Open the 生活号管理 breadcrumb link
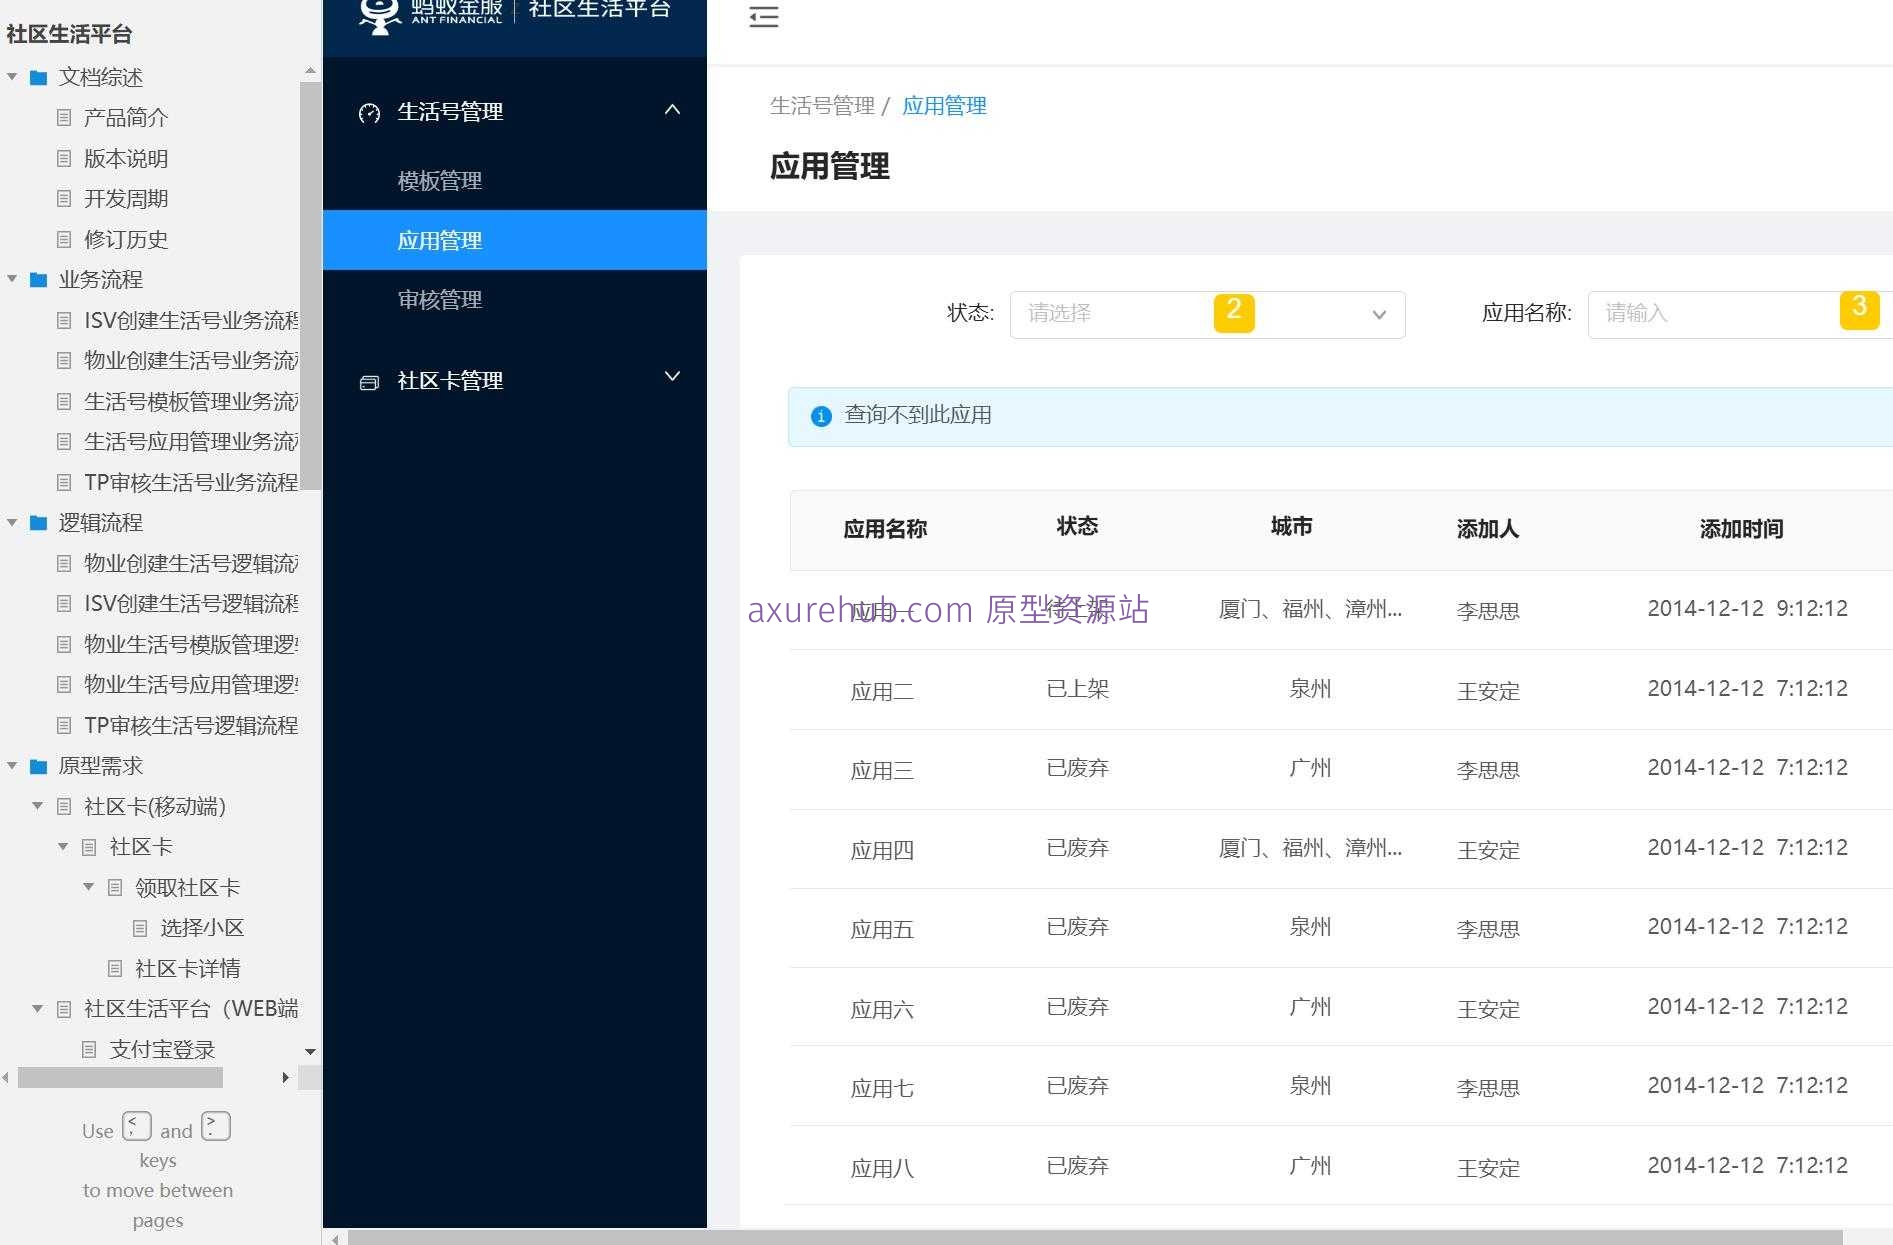Image resolution: width=1893 pixels, height=1245 pixels. click(823, 106)
